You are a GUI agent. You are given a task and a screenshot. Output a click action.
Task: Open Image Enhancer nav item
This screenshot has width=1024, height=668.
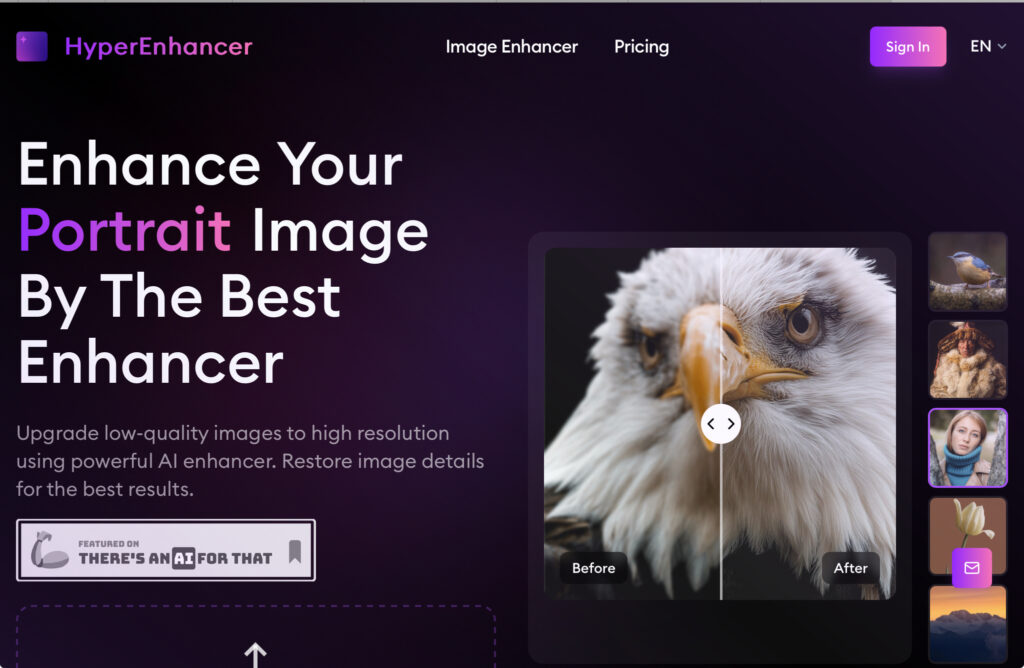[511, 46]
